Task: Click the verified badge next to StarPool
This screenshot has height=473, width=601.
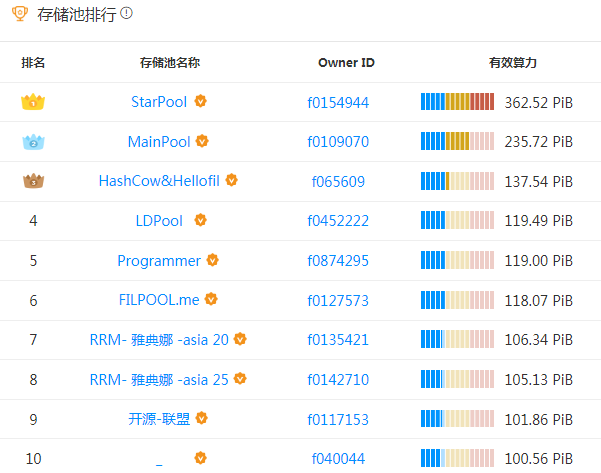Action: coord(200,101)
